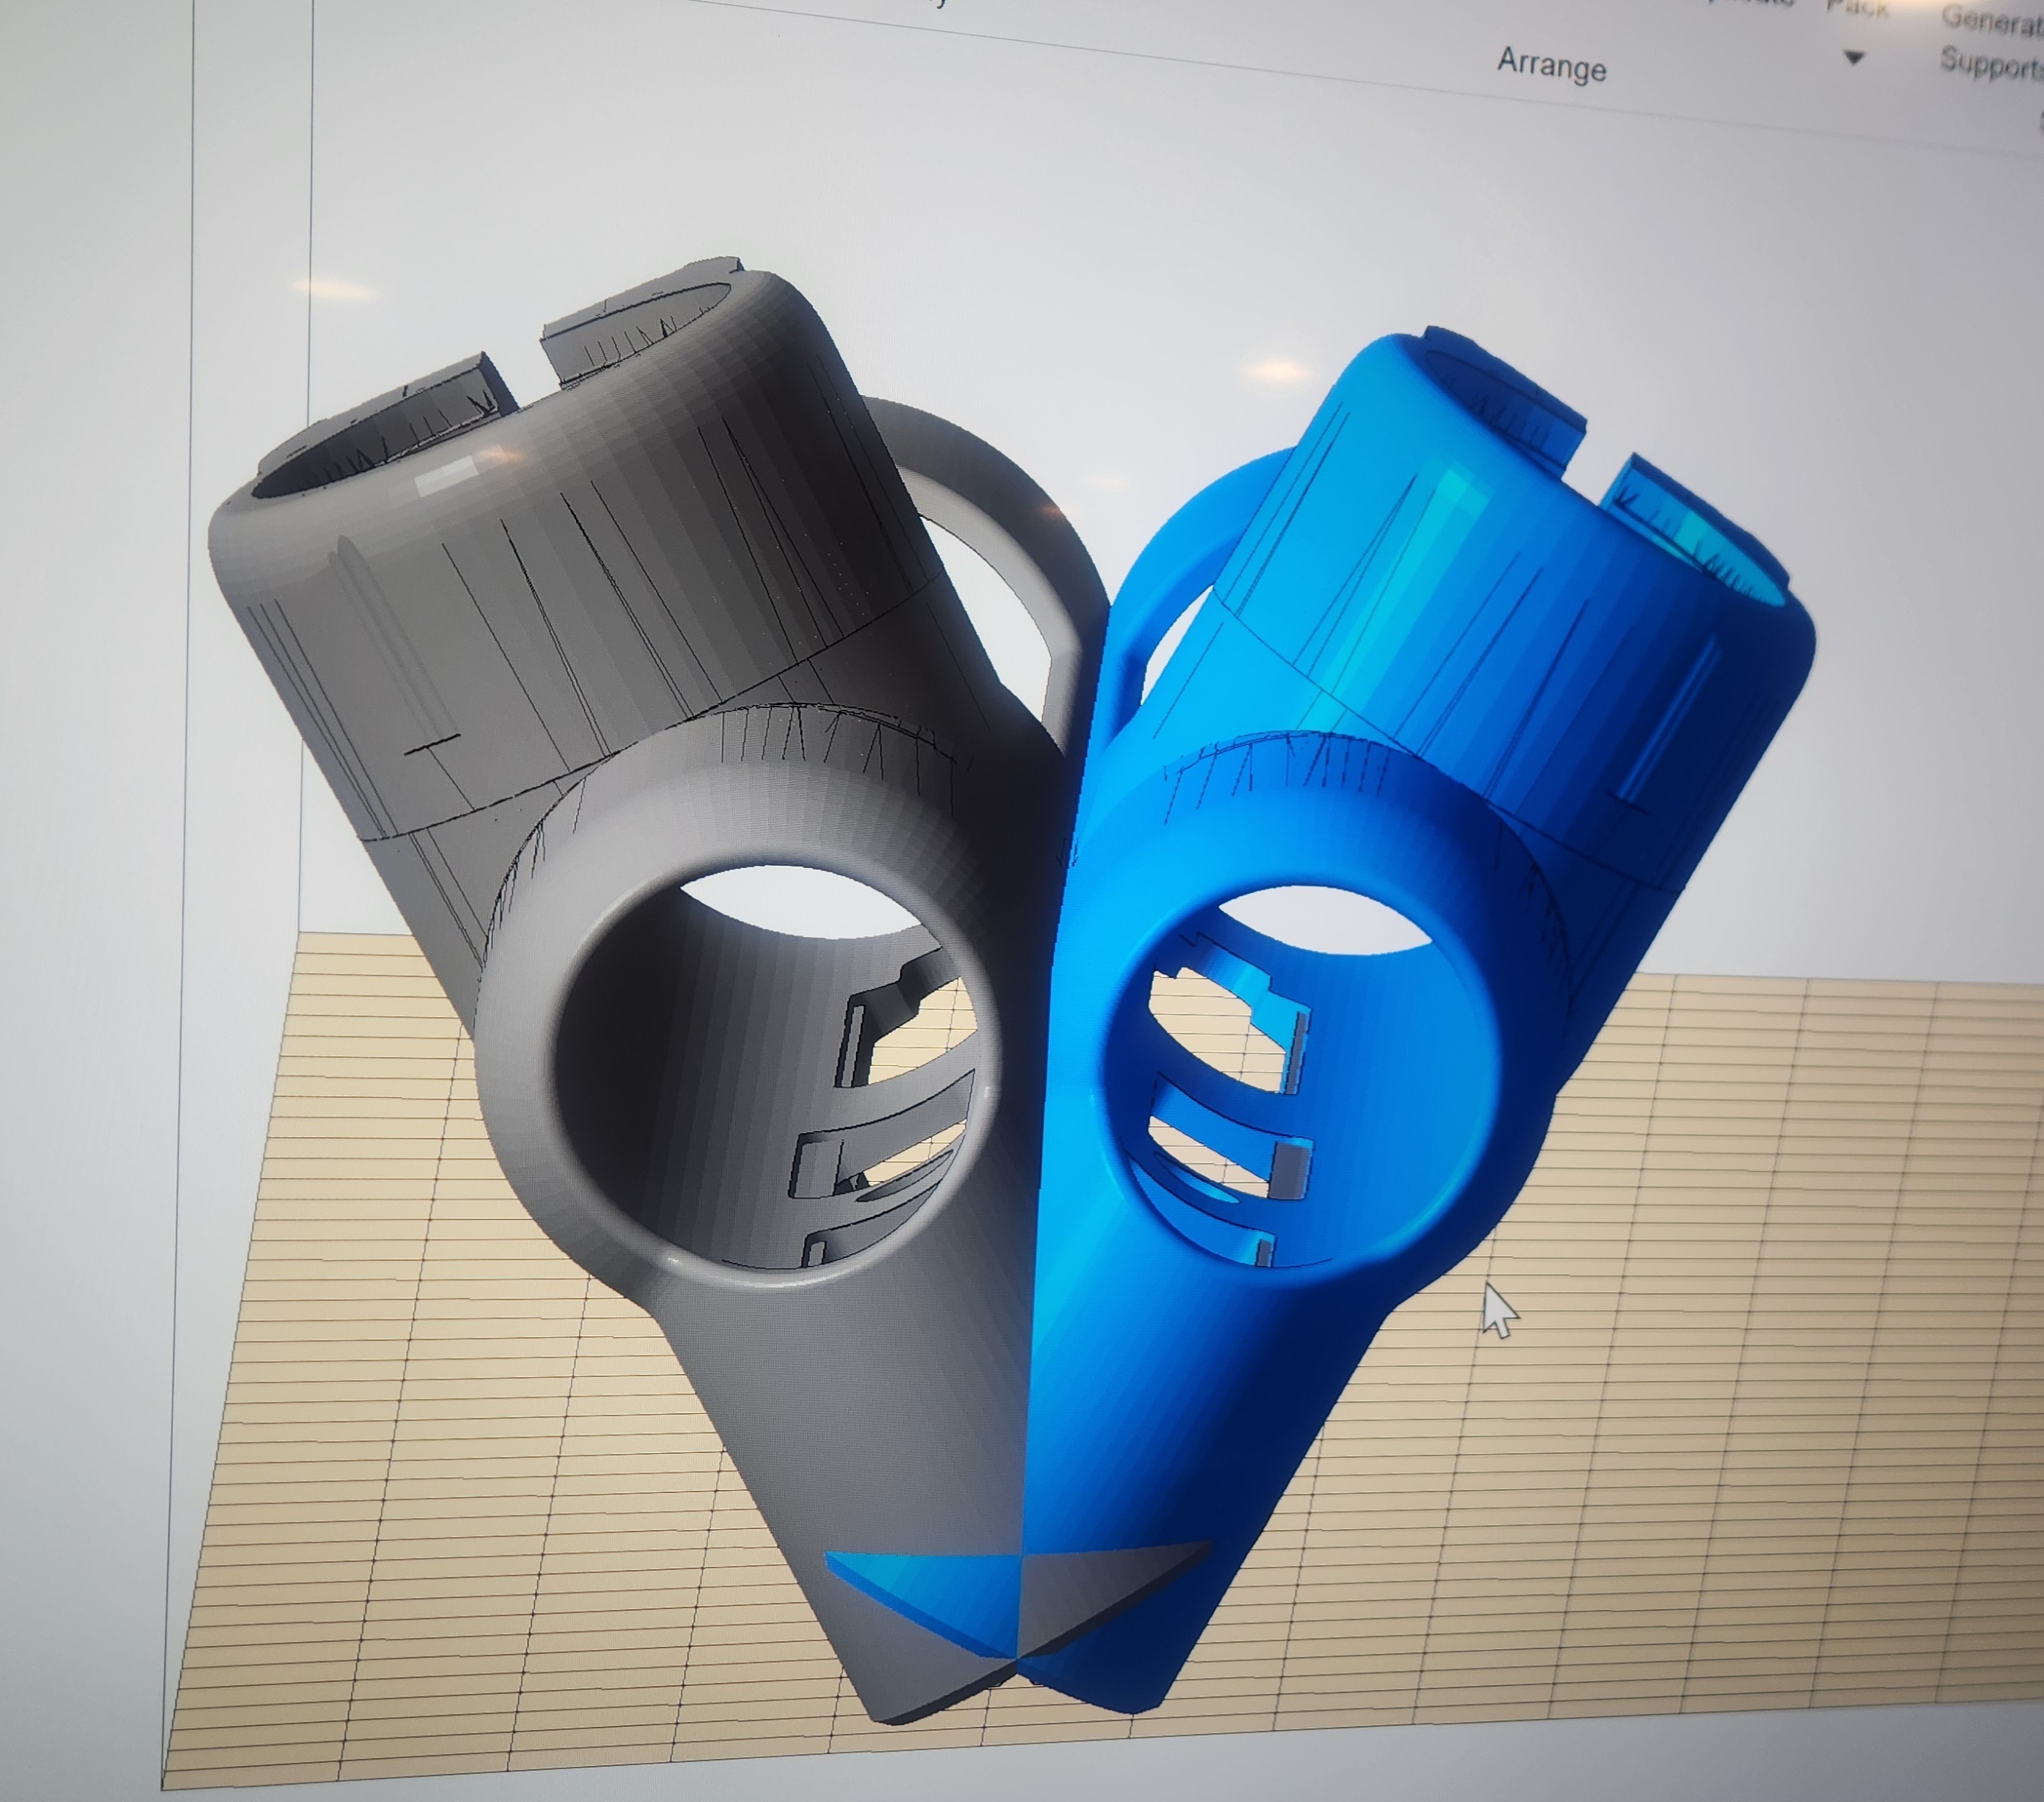The image size is (2044, 1802).
Task: Expand the Pack dropdown arrow
Action: (x=1854, y=58)
